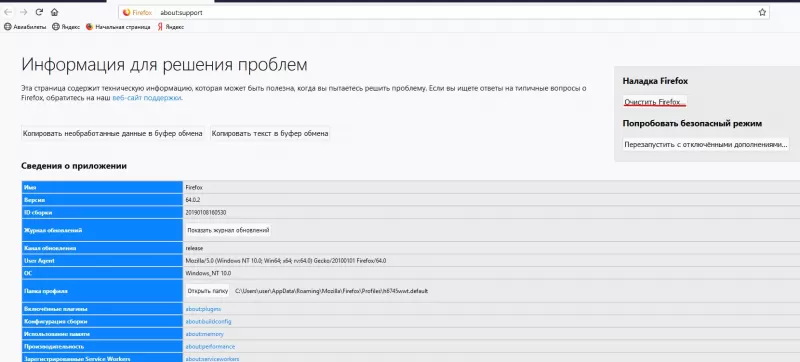800x362 pixels.
Task: Open the about:performance link
Action: (x=210, y=347)
